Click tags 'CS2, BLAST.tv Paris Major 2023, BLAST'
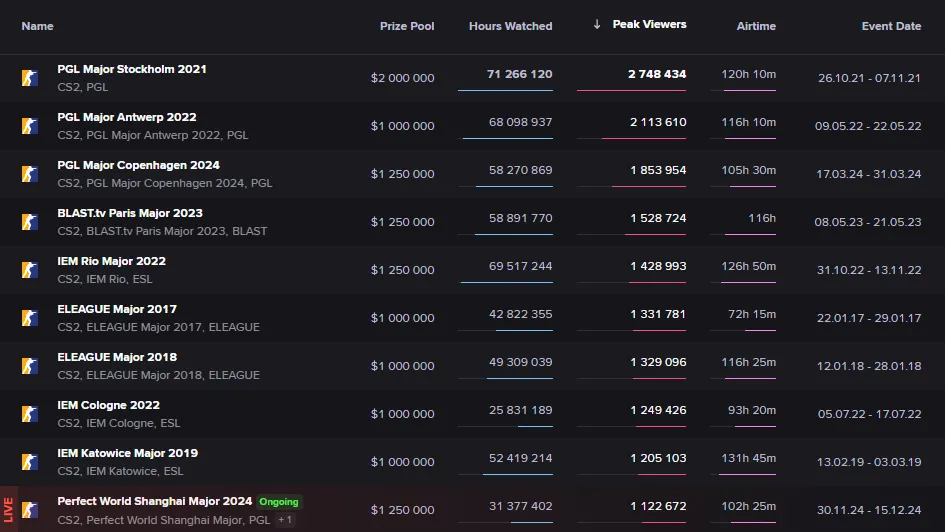This screenshot has width=945, height=532. tap(162, 231)
